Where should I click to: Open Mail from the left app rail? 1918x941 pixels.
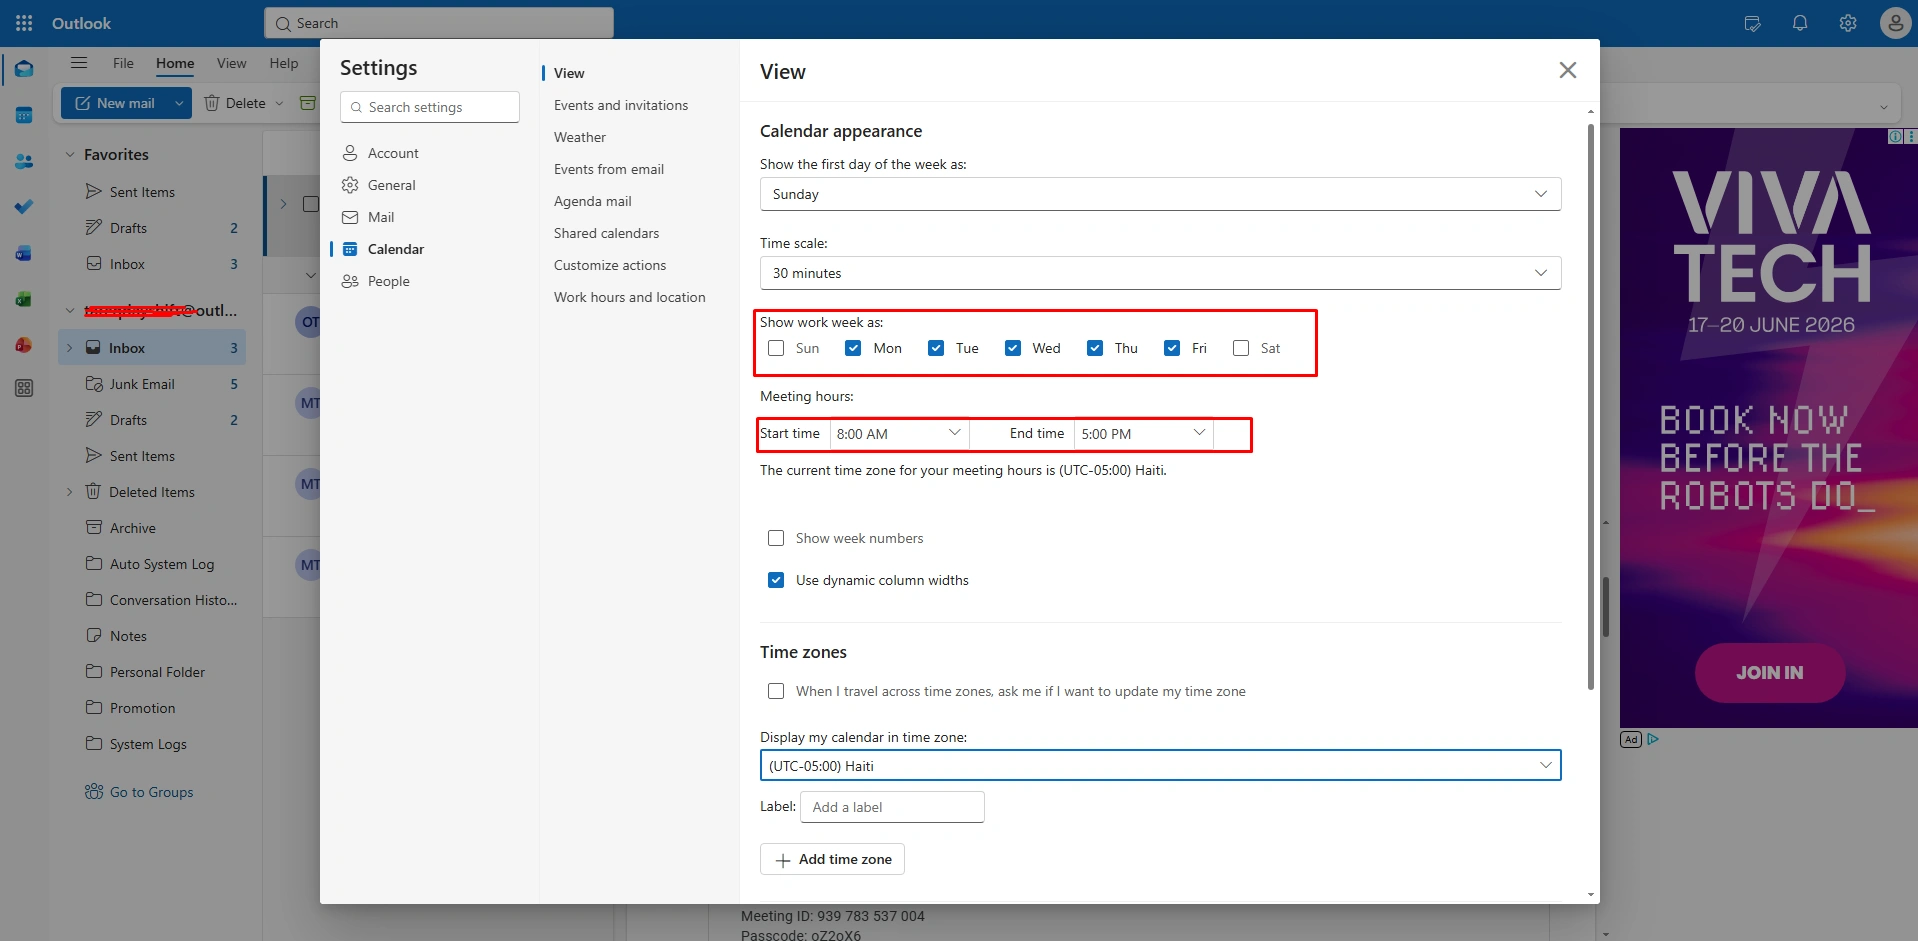pos(24,69)
